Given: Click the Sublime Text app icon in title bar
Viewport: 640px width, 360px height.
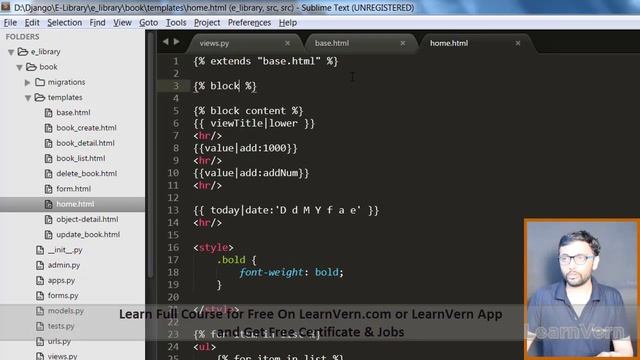Looking at the screenshot, I should point(5,7).
